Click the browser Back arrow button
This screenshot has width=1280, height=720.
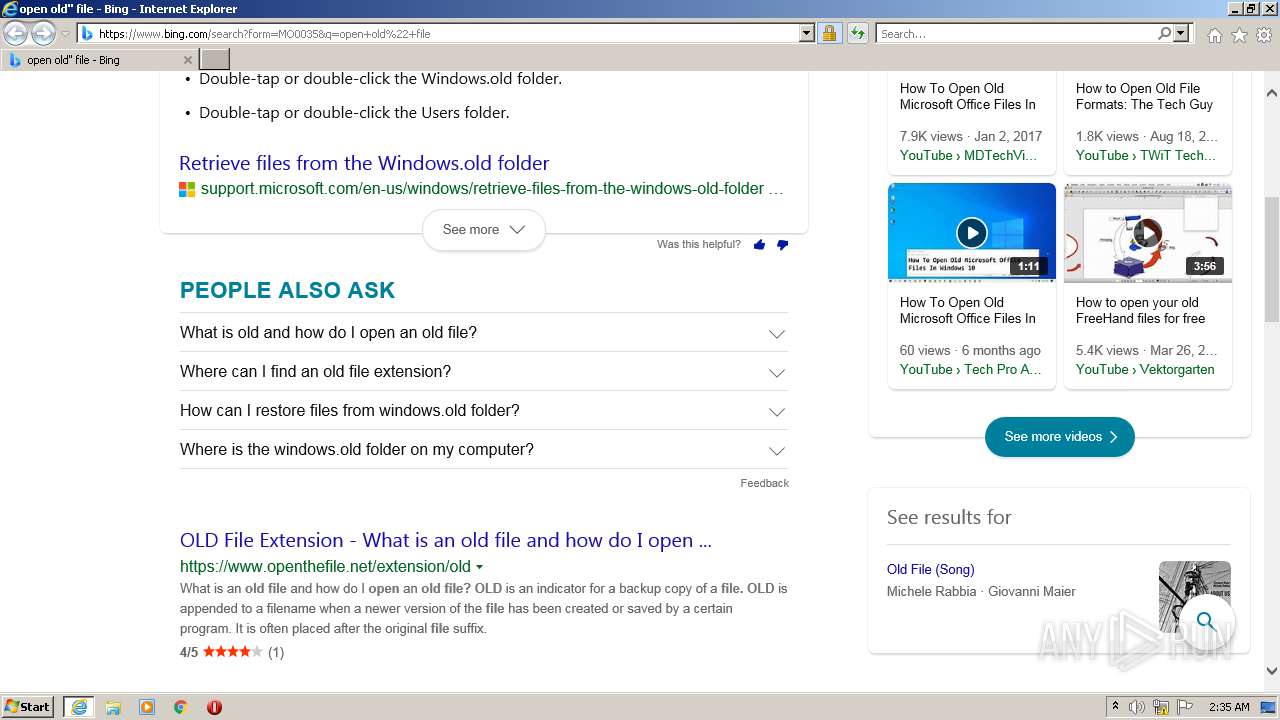pos(15,33)
